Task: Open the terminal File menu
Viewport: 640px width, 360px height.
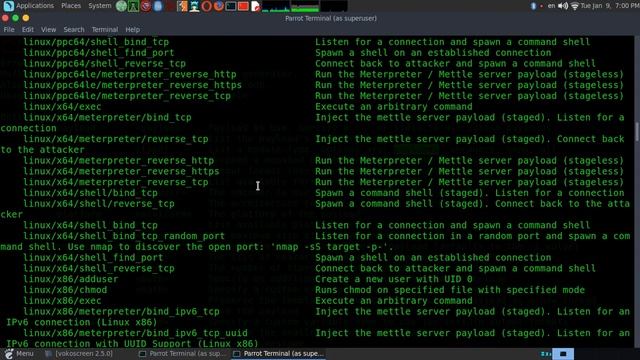Action: point(9,29)
